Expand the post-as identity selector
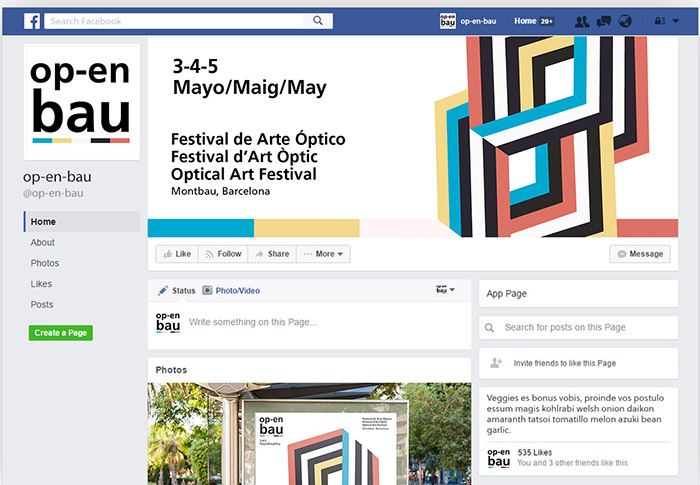This screenshot has width=700, height=485. (445, 290)
